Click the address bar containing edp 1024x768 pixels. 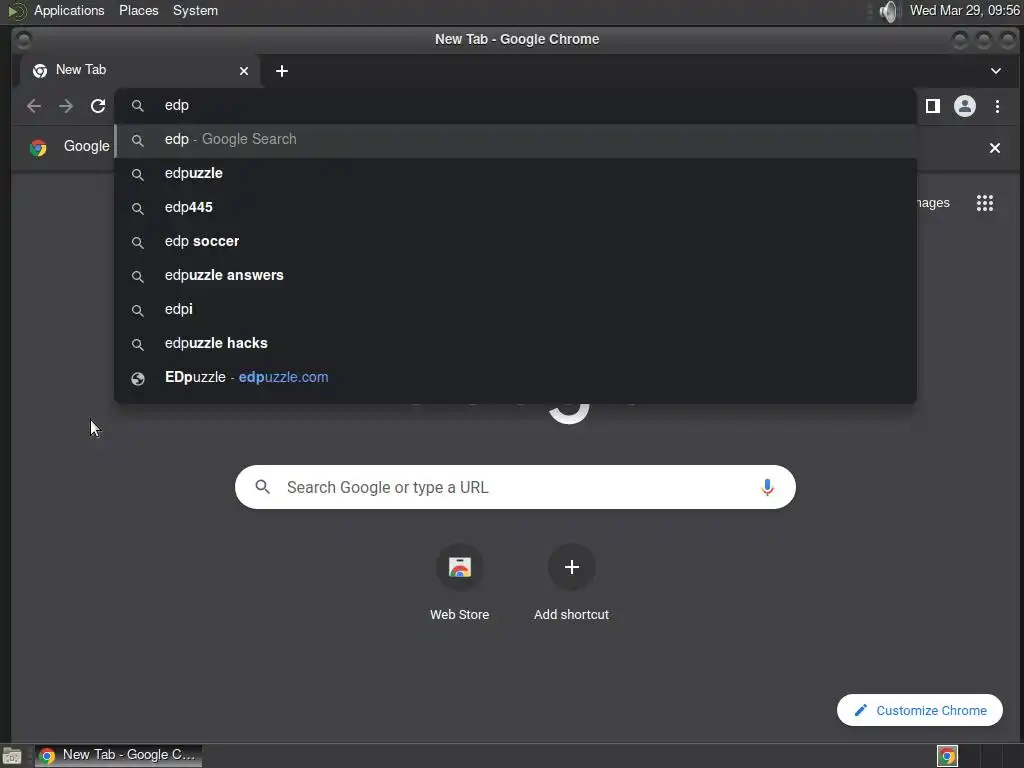(x=515, y=105)
